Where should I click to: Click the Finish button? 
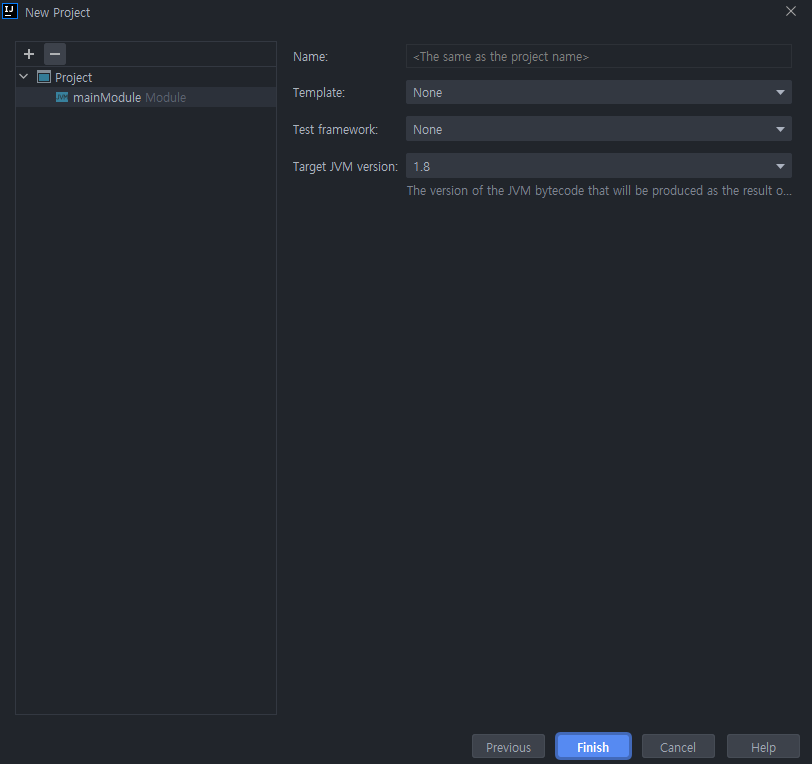click(x=593, y=747)
